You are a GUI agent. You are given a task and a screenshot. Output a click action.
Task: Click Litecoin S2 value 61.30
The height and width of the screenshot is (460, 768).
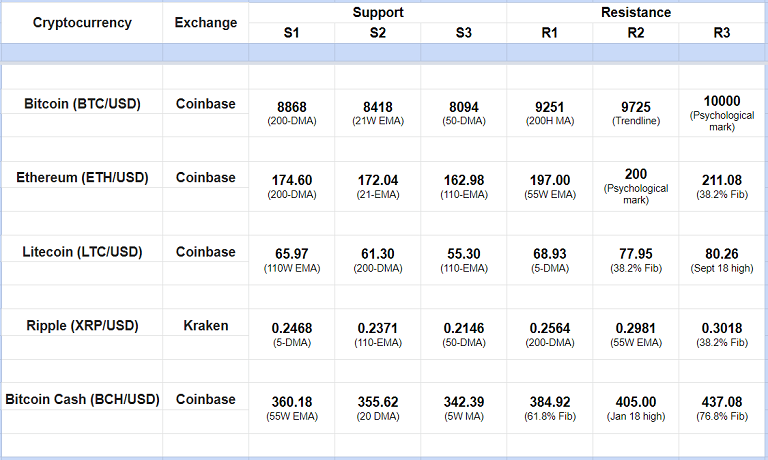[x=378, y=254]
